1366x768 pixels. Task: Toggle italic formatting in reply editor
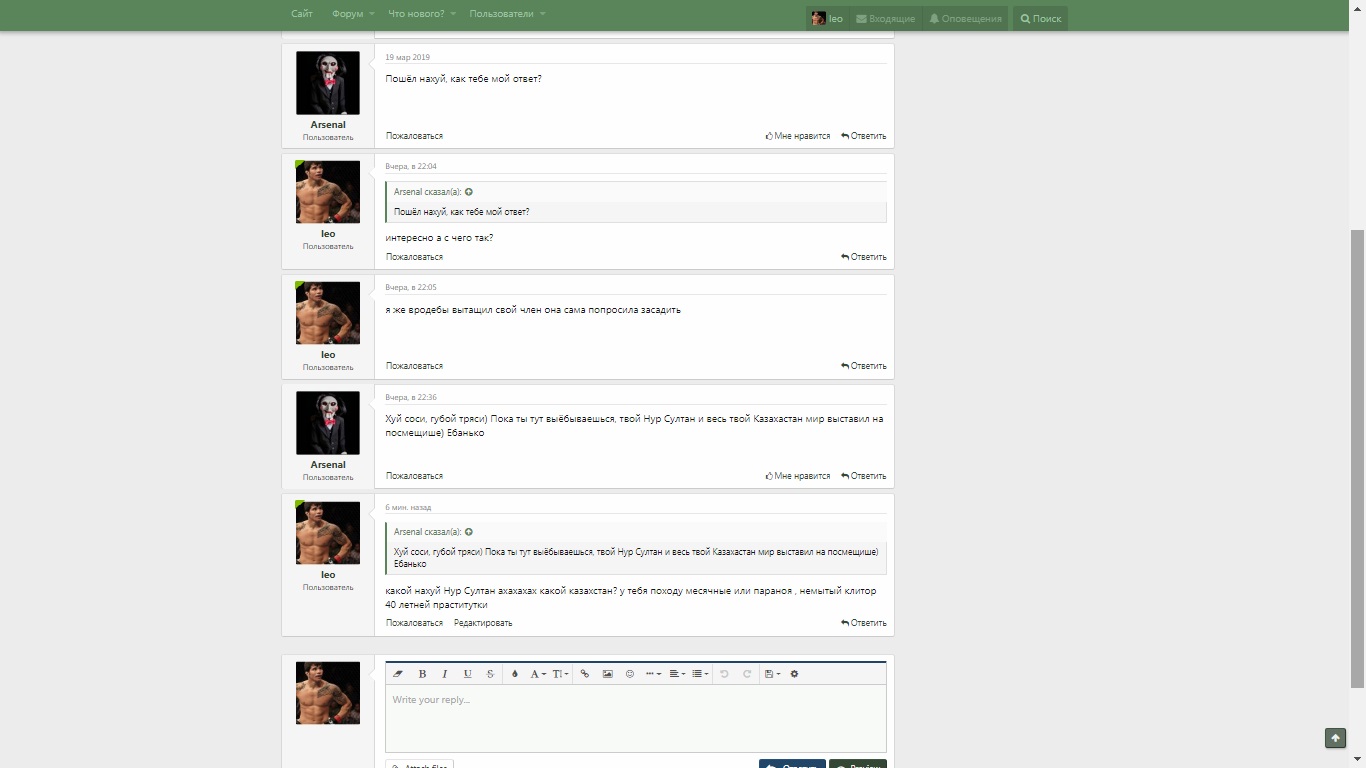click(x=445, y=674)
